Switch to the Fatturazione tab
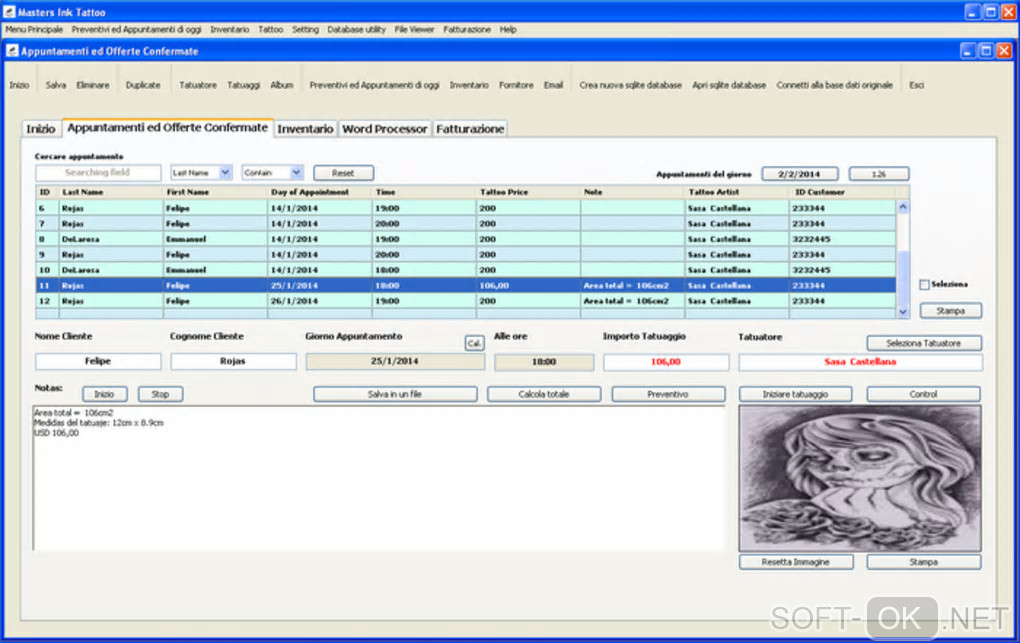 [x=470, y=129]
